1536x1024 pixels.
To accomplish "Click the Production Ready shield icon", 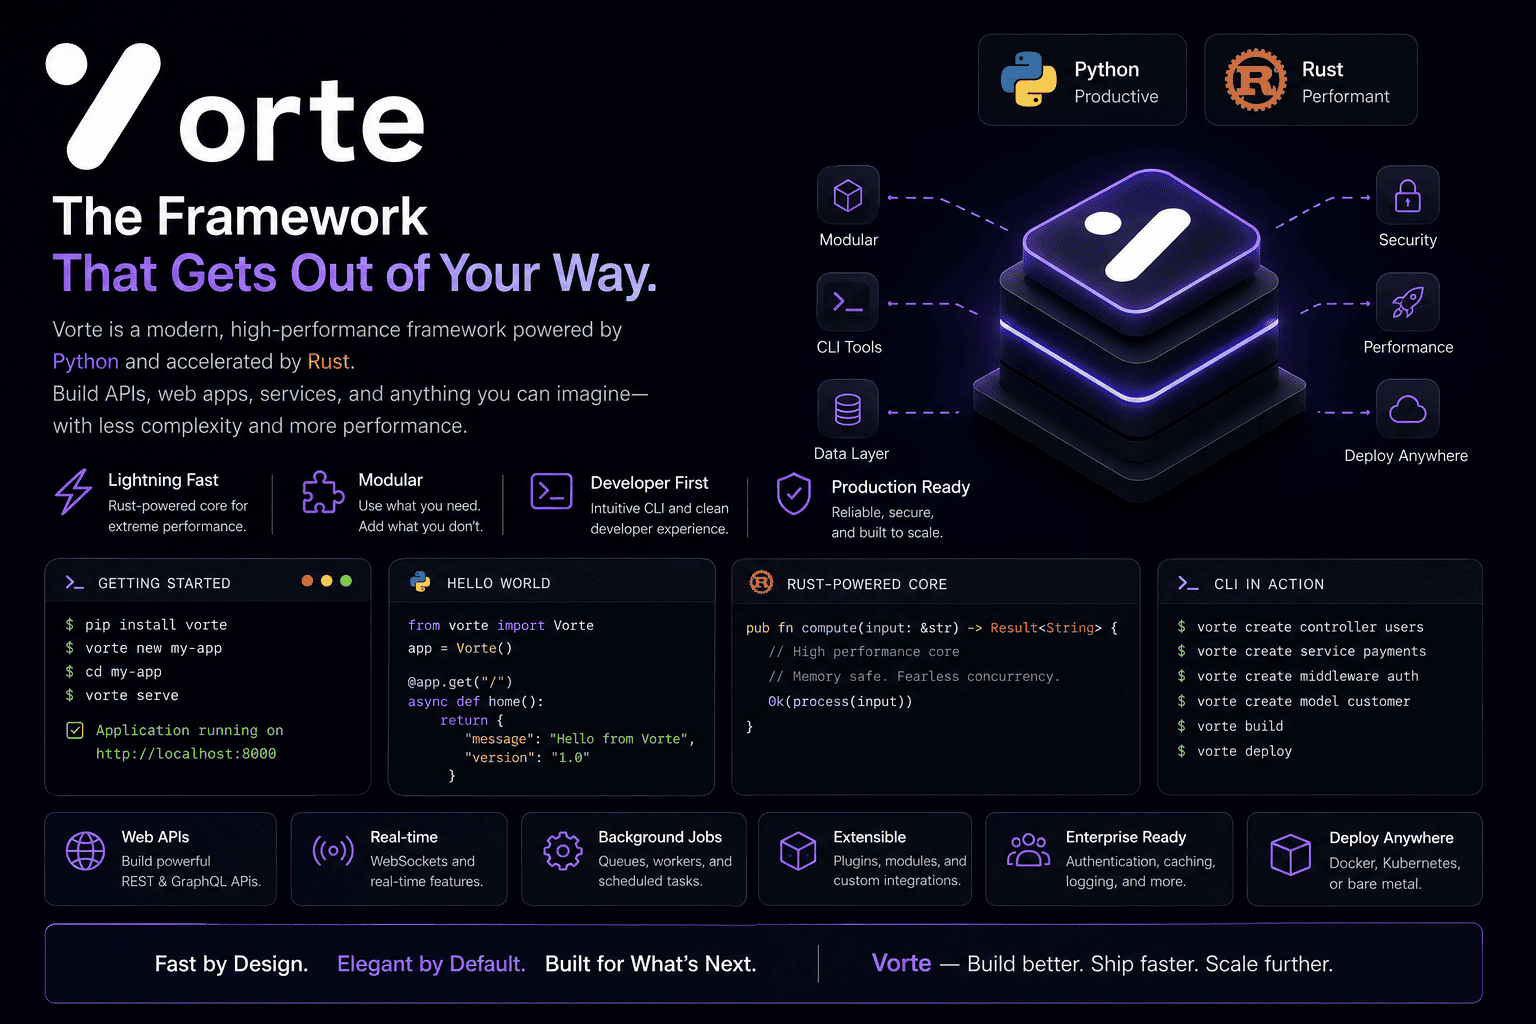I will tap(794, 494).
